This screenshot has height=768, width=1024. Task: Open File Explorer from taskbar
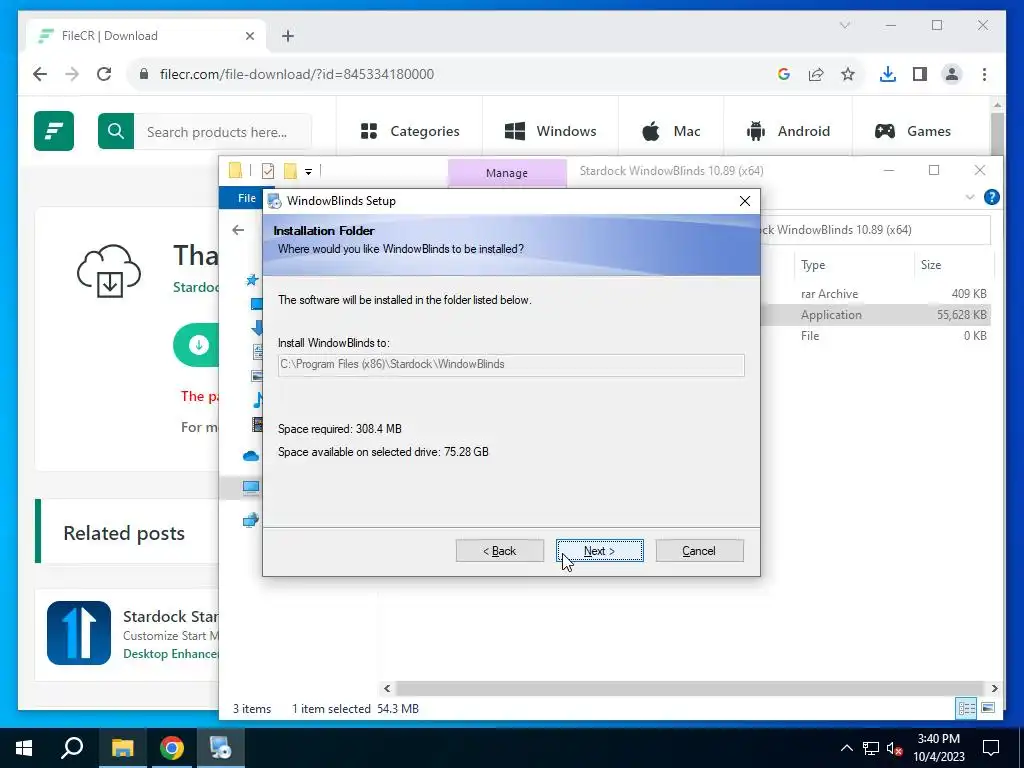point(122,748)
